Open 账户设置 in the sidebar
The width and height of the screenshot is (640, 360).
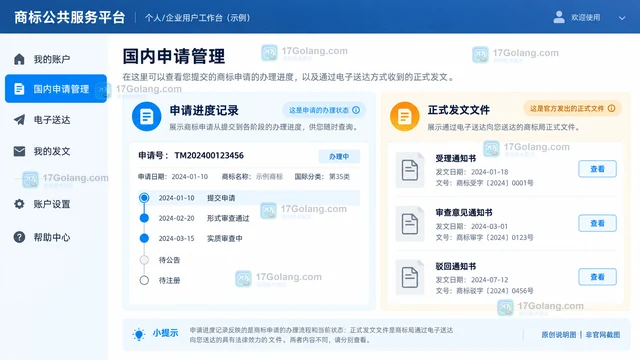click(x=56, y=204)
